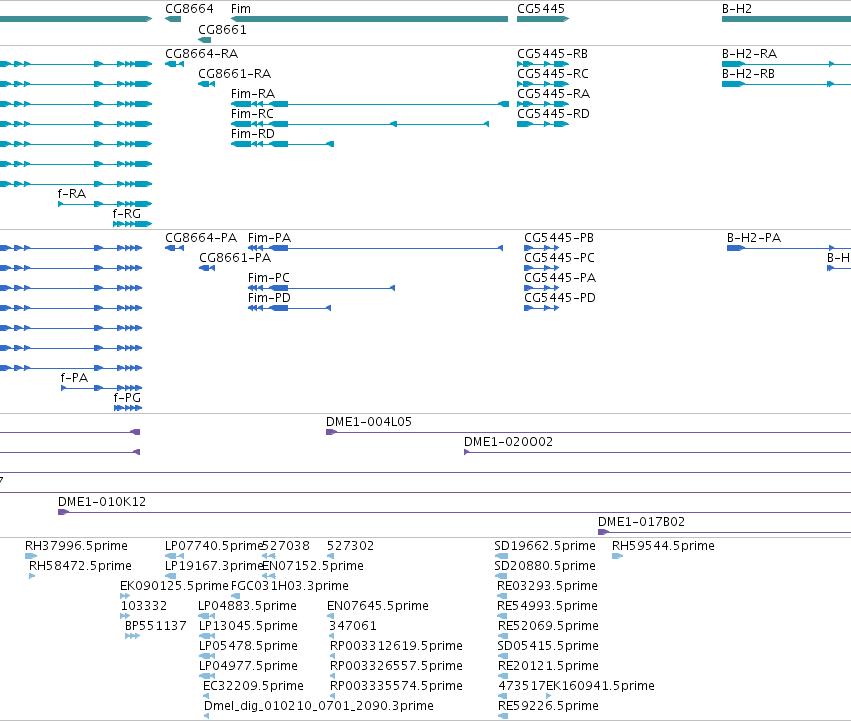Select the CG8661 gene glyph
This screenshot has height=721, width=851.
[205, 40]
